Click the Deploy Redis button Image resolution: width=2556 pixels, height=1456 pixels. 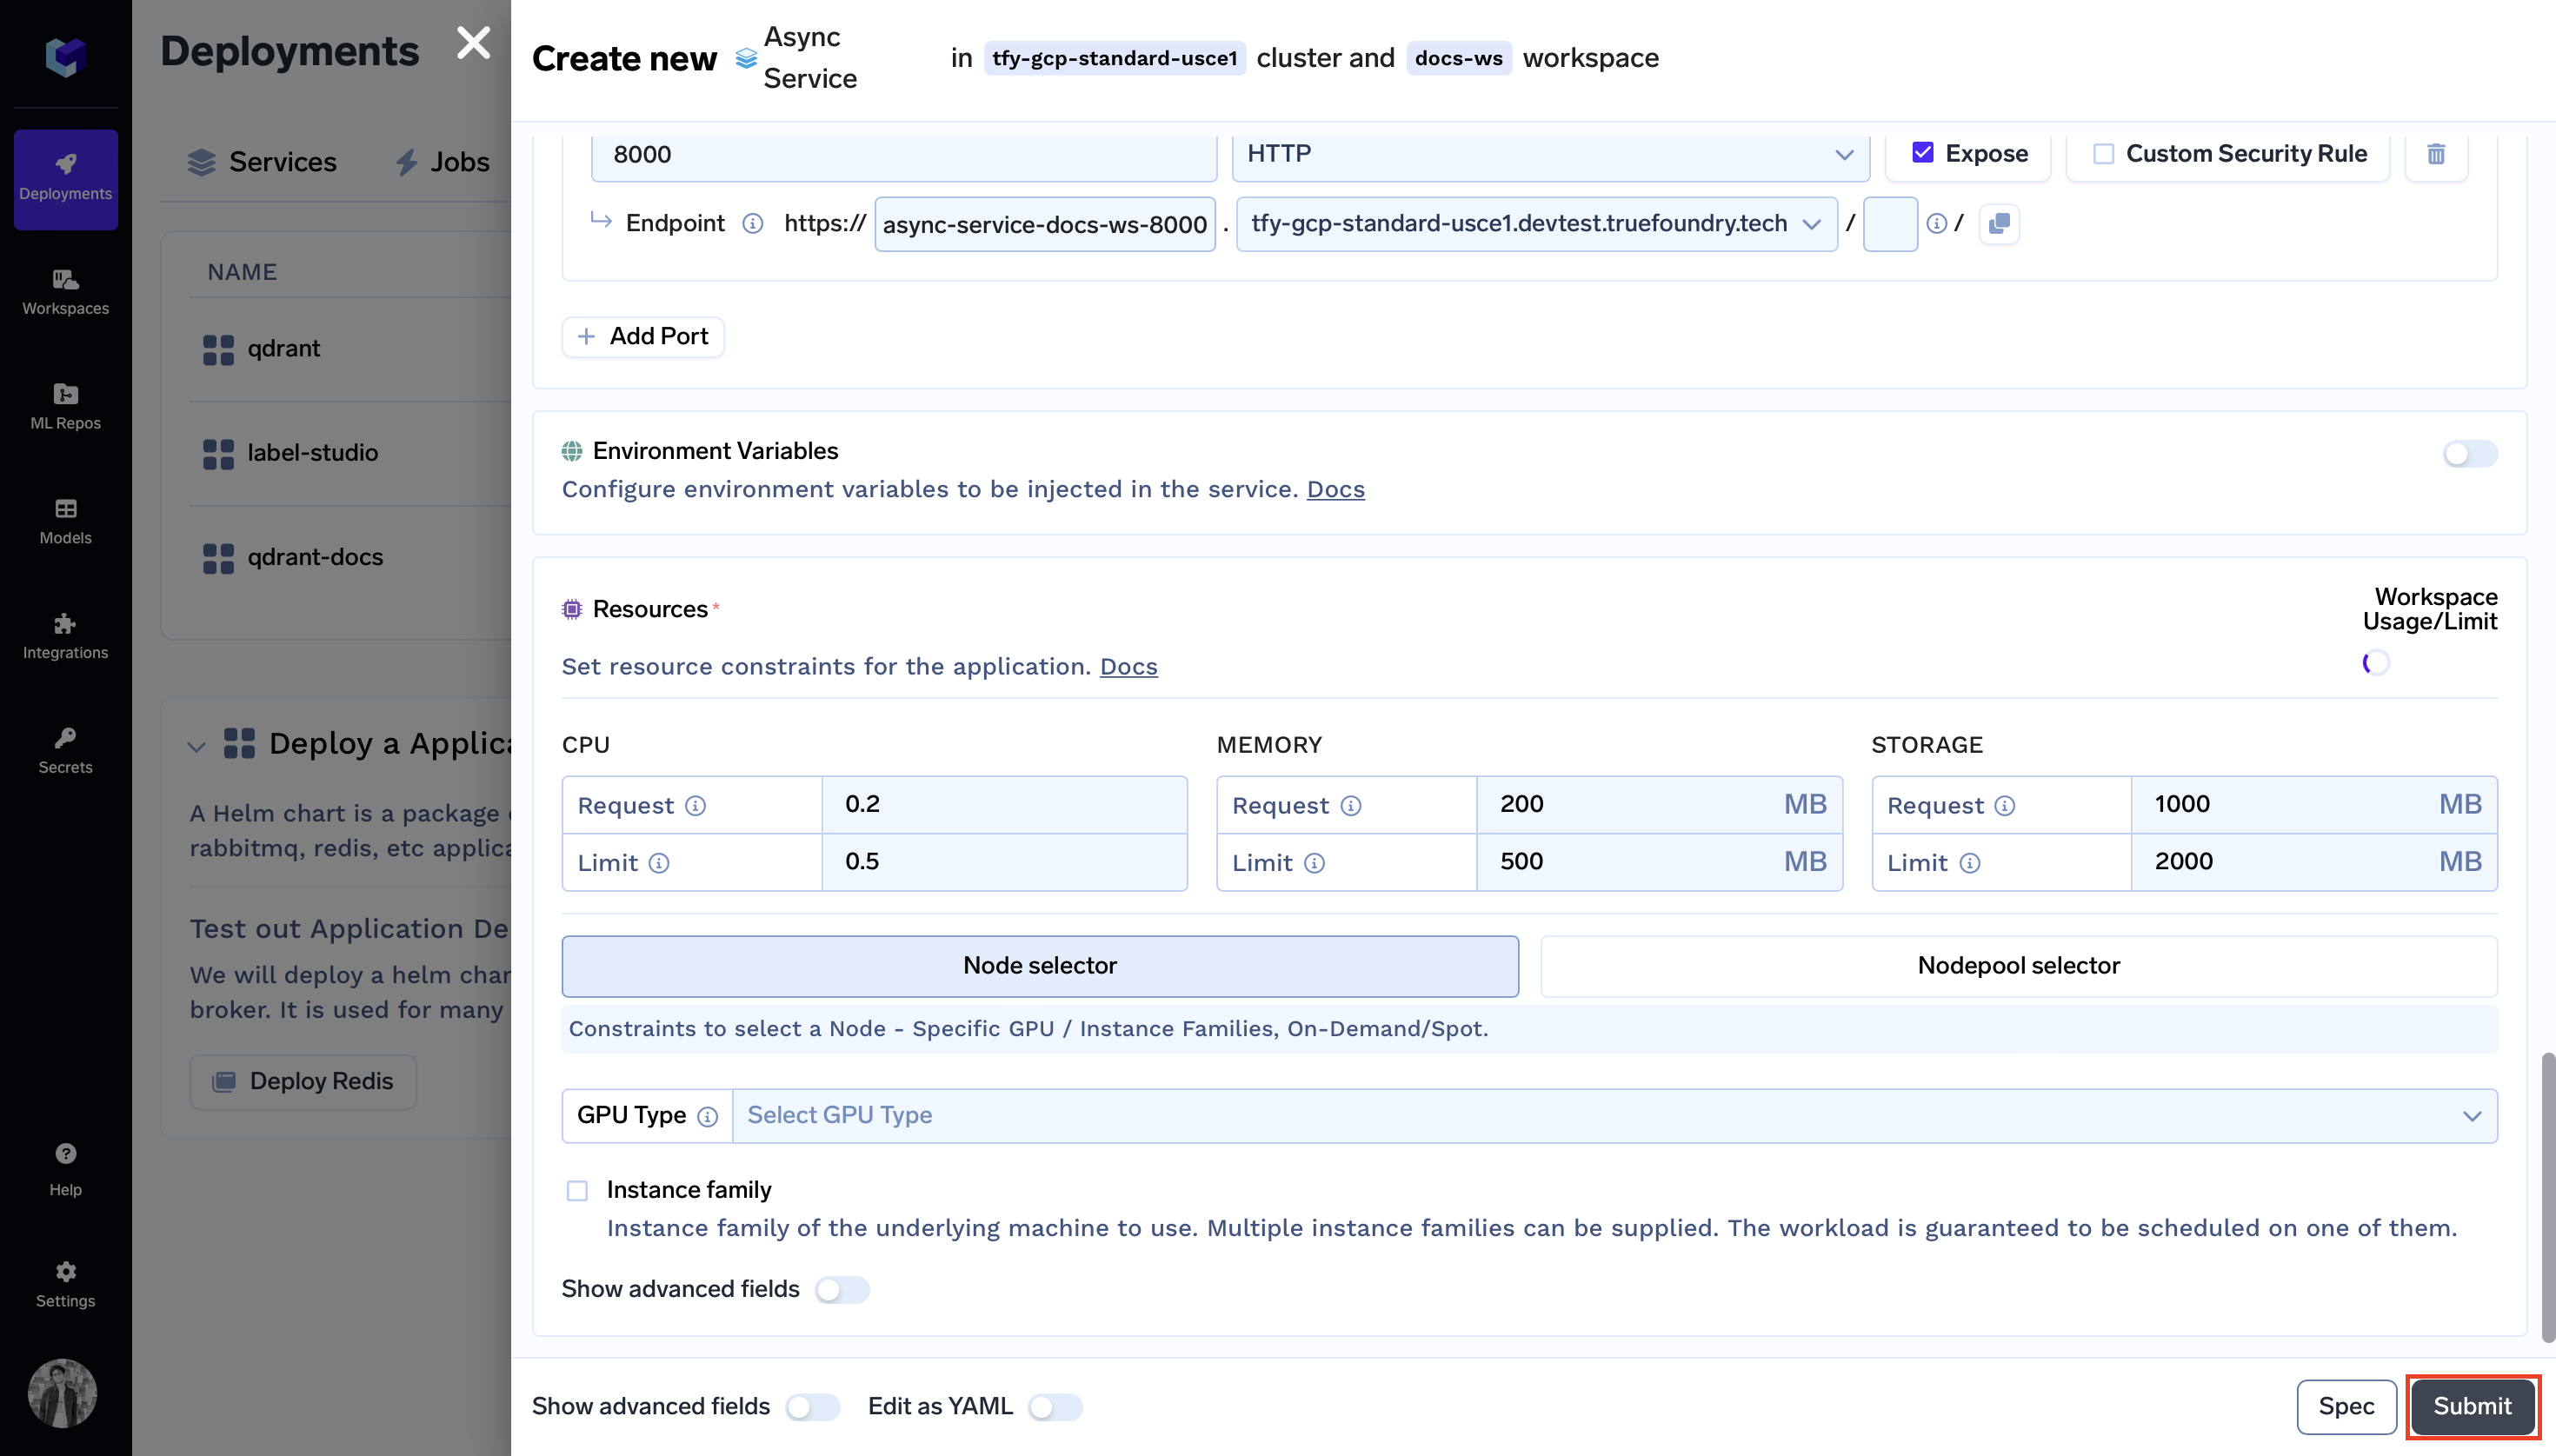coord(303,1082)
